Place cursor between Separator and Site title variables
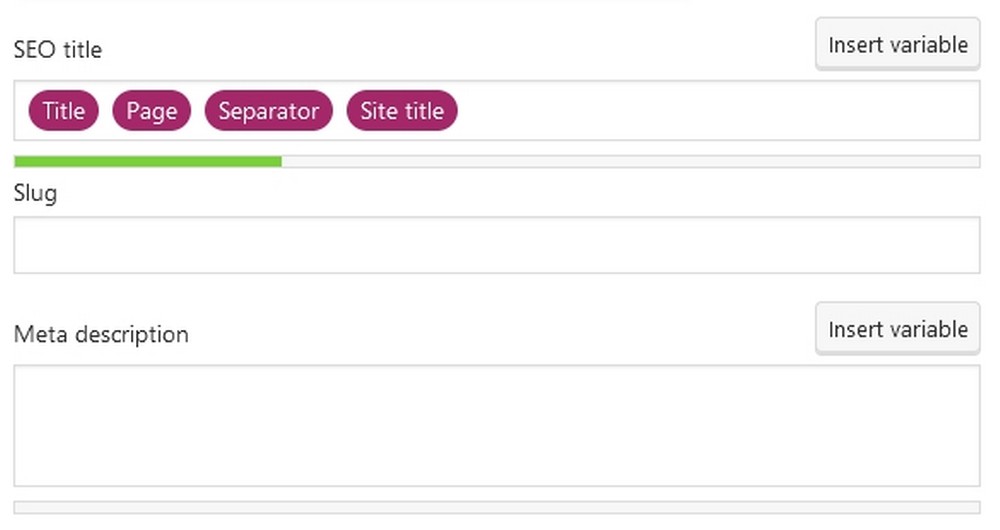 [340, 110]
